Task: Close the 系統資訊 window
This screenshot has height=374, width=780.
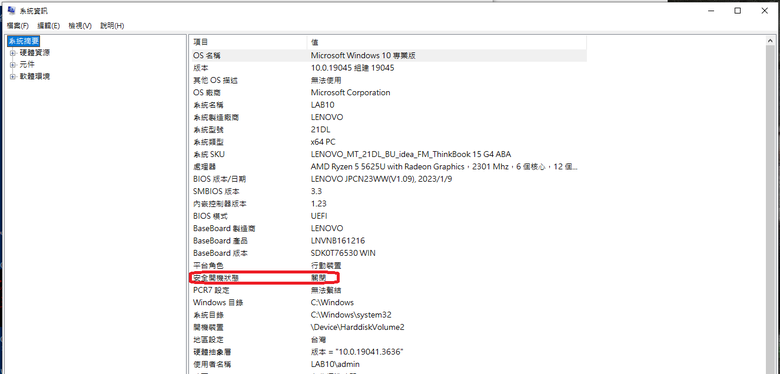Action: point(765,10)
